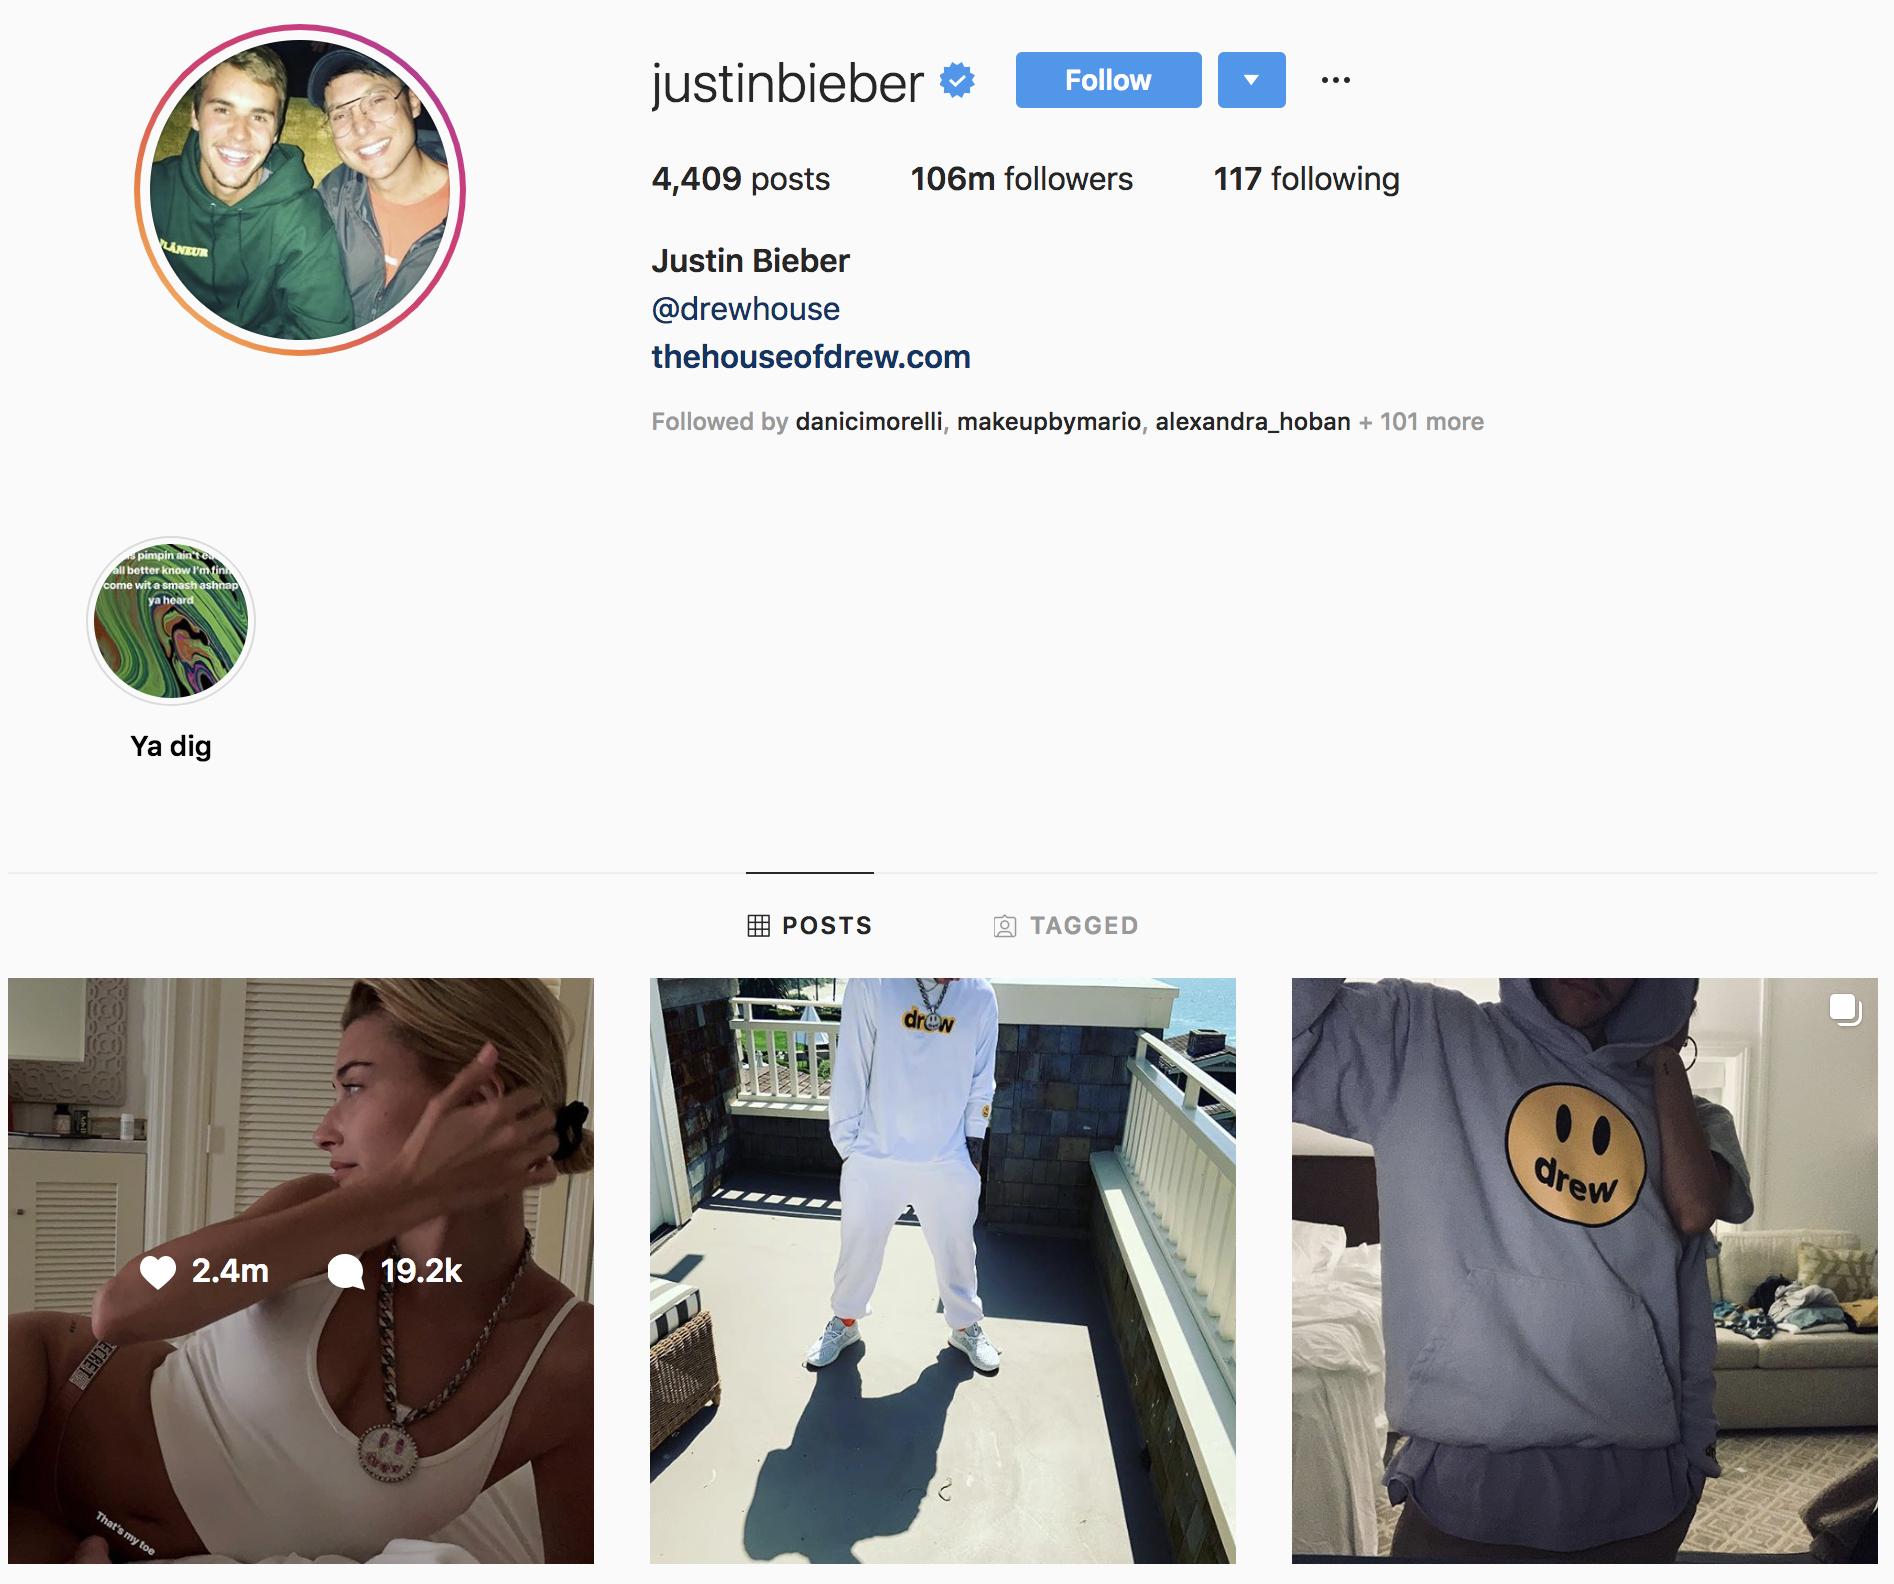Visit the thehouseofdrew.com website link
Screen dimensions: 1894x1584
click(x=811, y=357)
